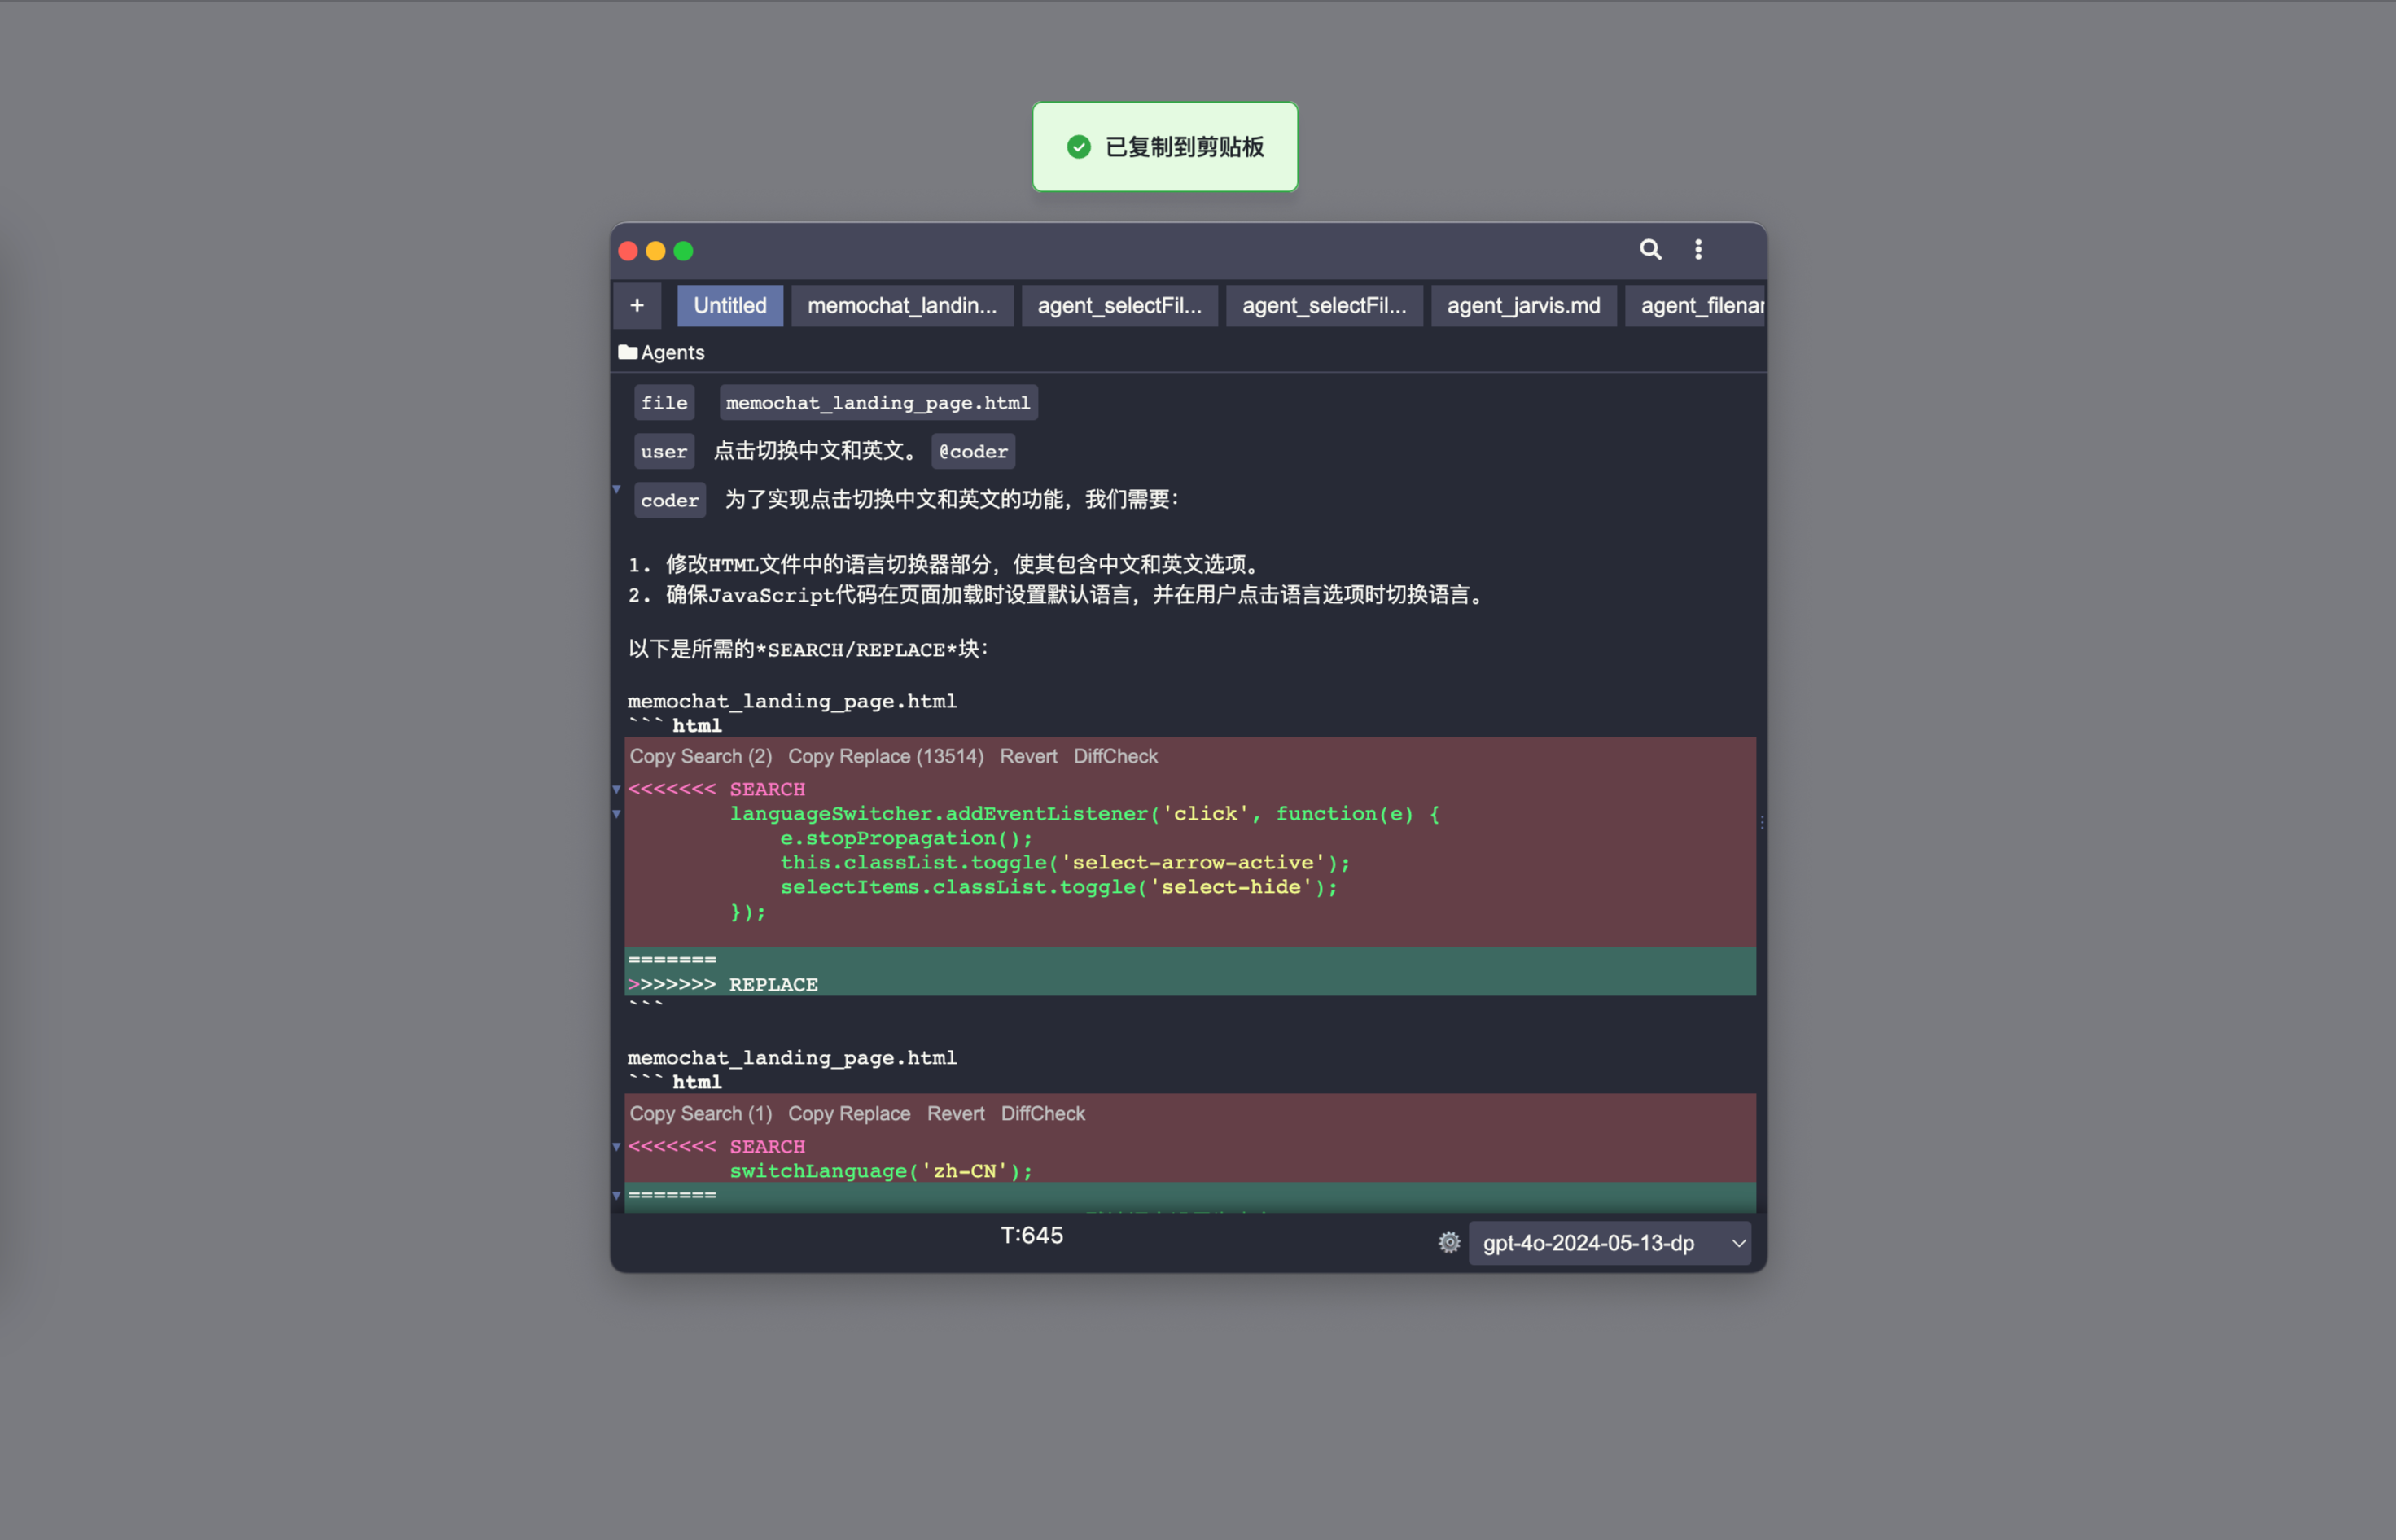Image resolution: width=2396 pixels, height=1540 pixels.
Task: Open the search magnifier icon
Action: pos(1650,249)
